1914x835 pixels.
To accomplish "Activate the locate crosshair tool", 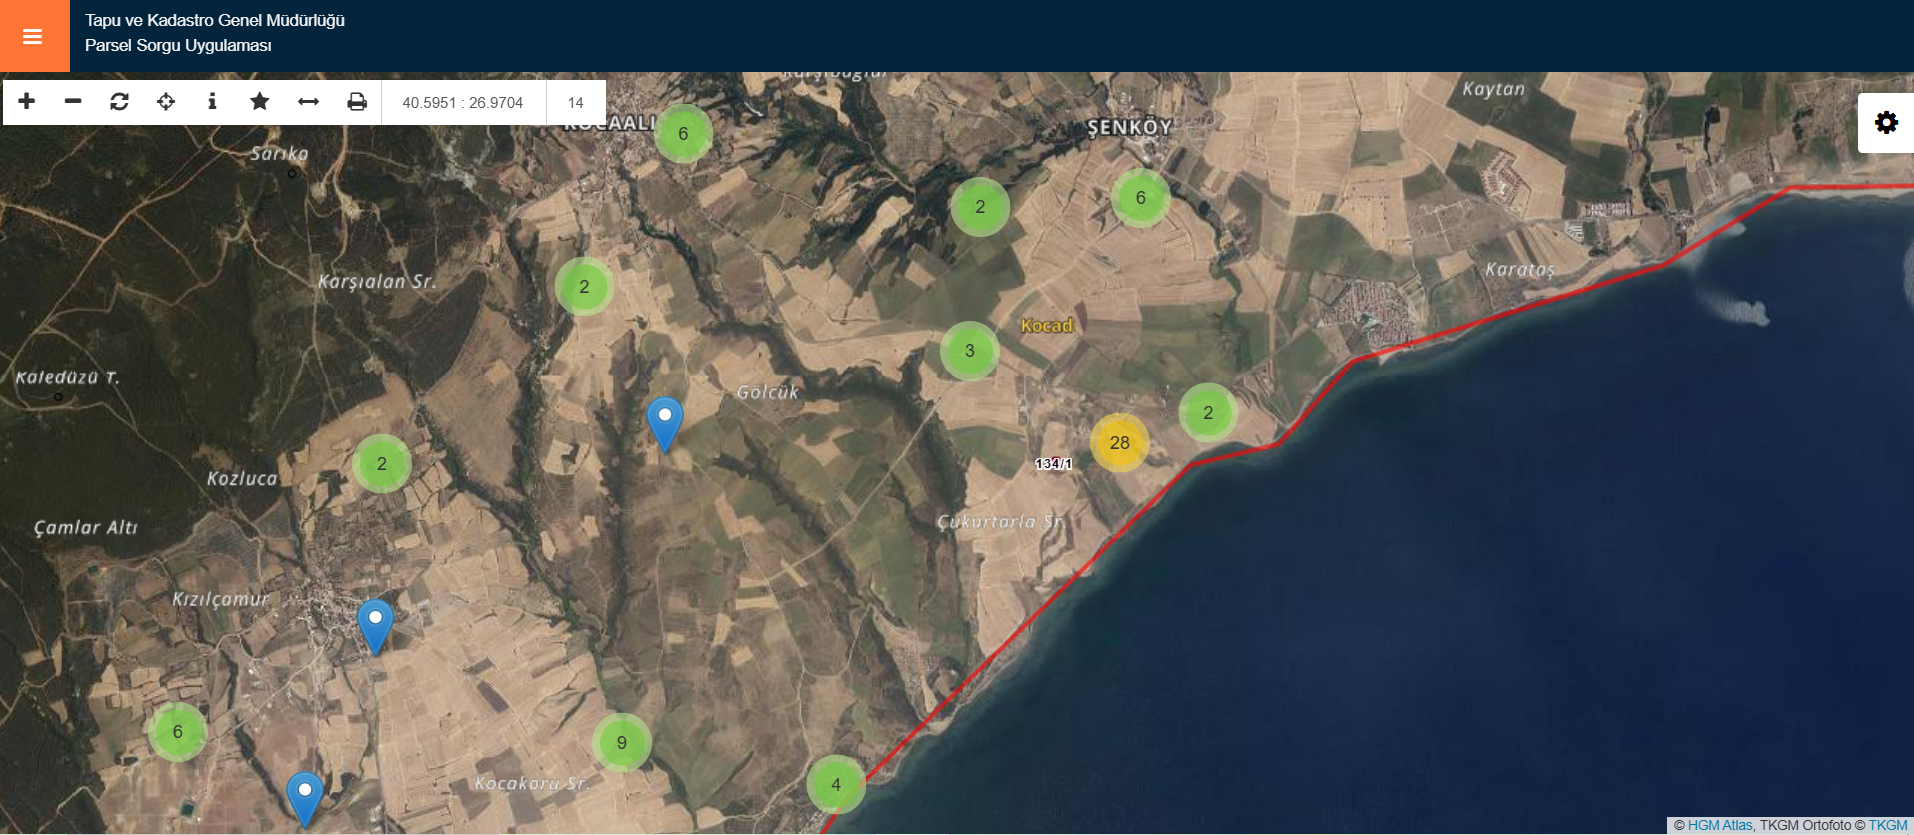I will (166, 101).
